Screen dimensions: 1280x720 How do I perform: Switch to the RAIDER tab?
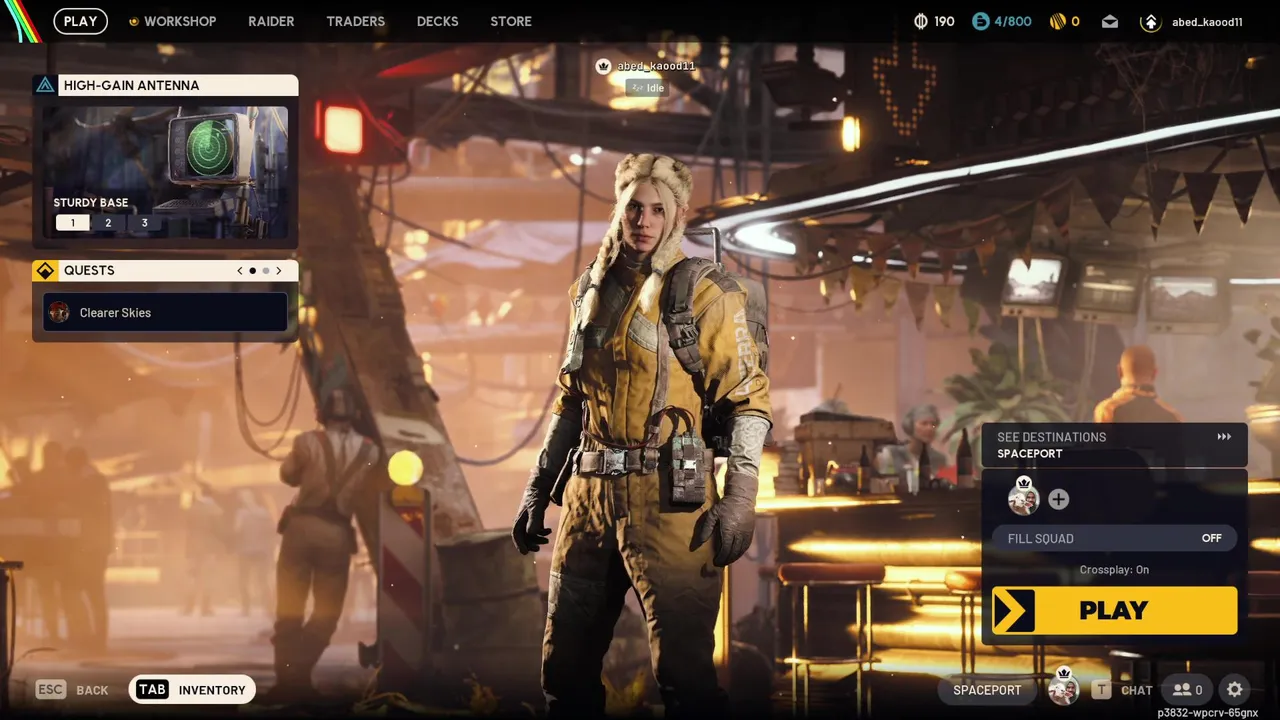coord(271,21)
